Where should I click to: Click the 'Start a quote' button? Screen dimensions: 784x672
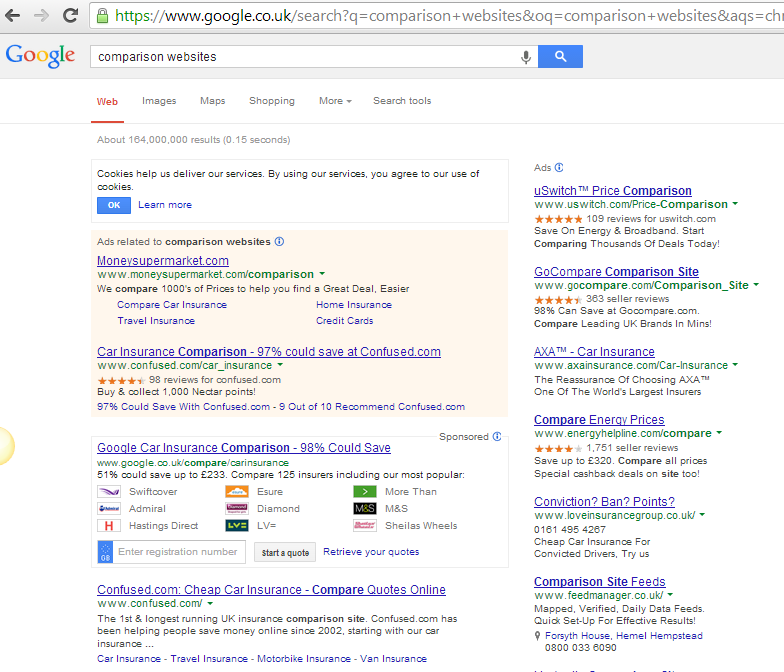click(285, 552)
